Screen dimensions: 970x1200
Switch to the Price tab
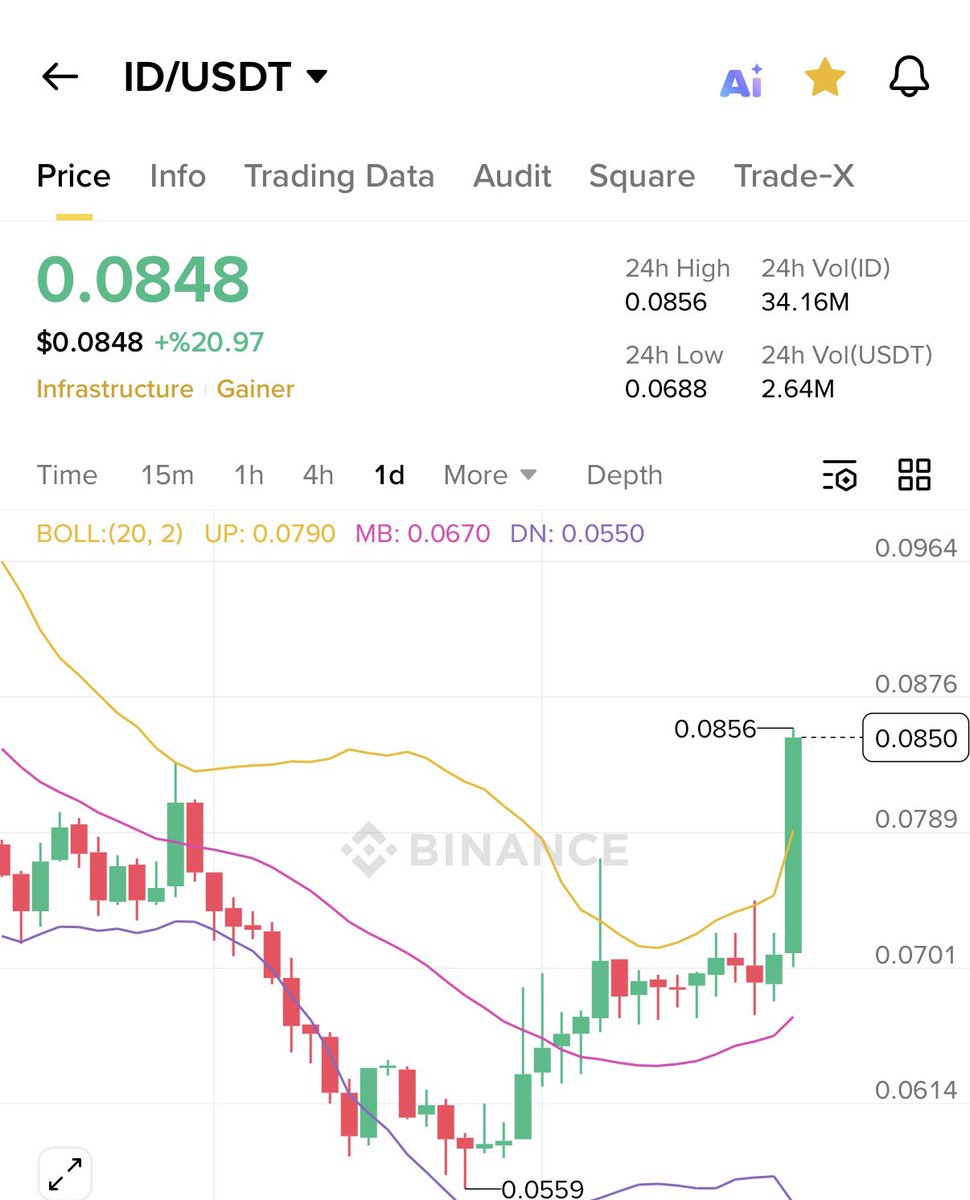pyautogui.click(x=74, y=177)
